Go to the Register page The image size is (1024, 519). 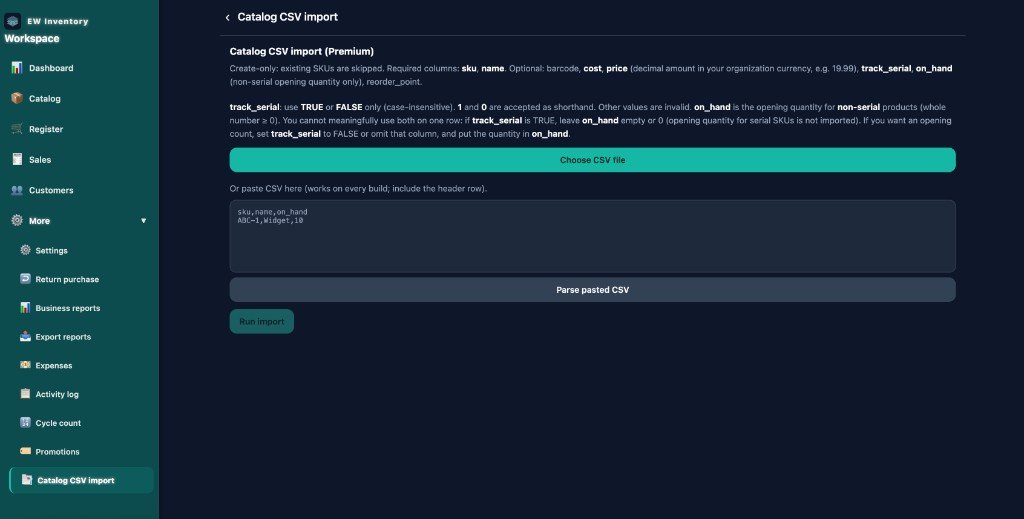[46, 129]
